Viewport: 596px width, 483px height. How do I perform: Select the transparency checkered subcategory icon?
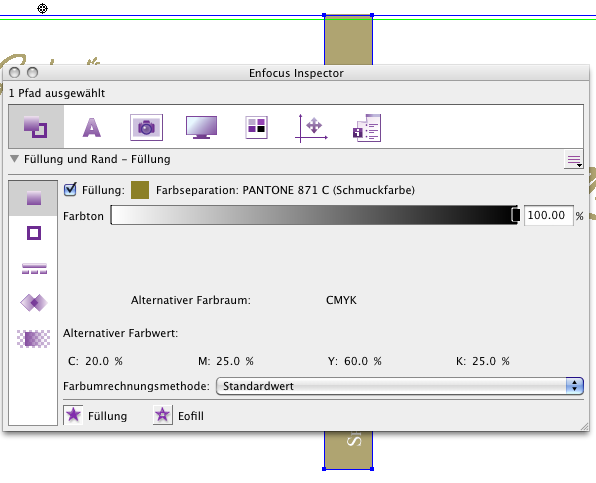pyautogui.click(x=33, y=338)
